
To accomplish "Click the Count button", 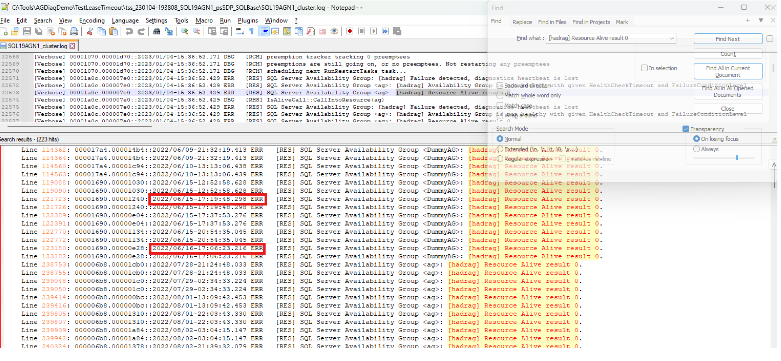I will [728, 53].
